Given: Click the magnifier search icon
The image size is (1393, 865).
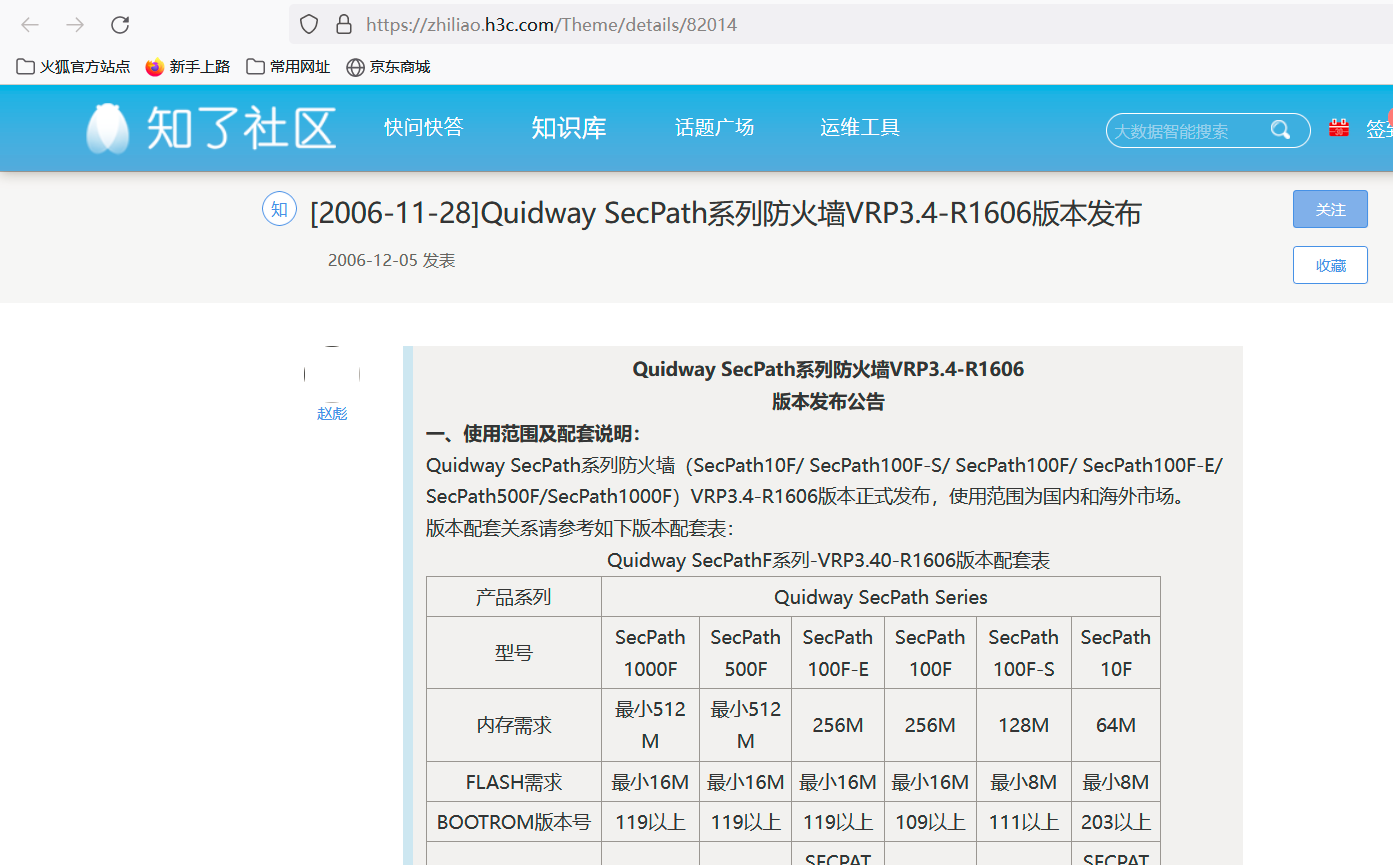Looking at the screenshot, I should pyautogui.click(x=1280, y=130).
